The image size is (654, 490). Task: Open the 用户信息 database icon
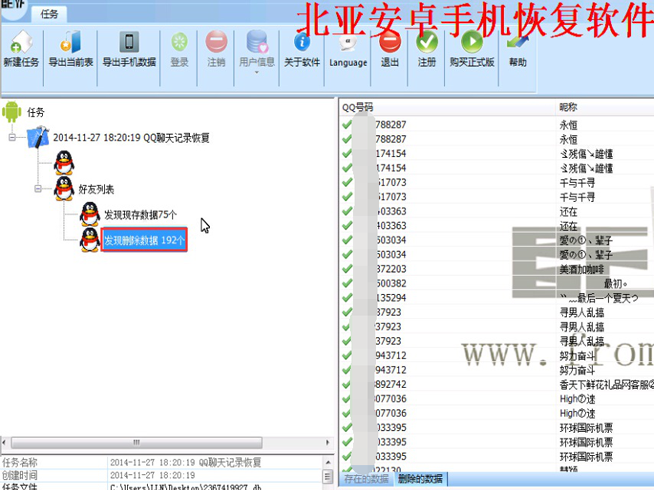click(x=257, y=42)
